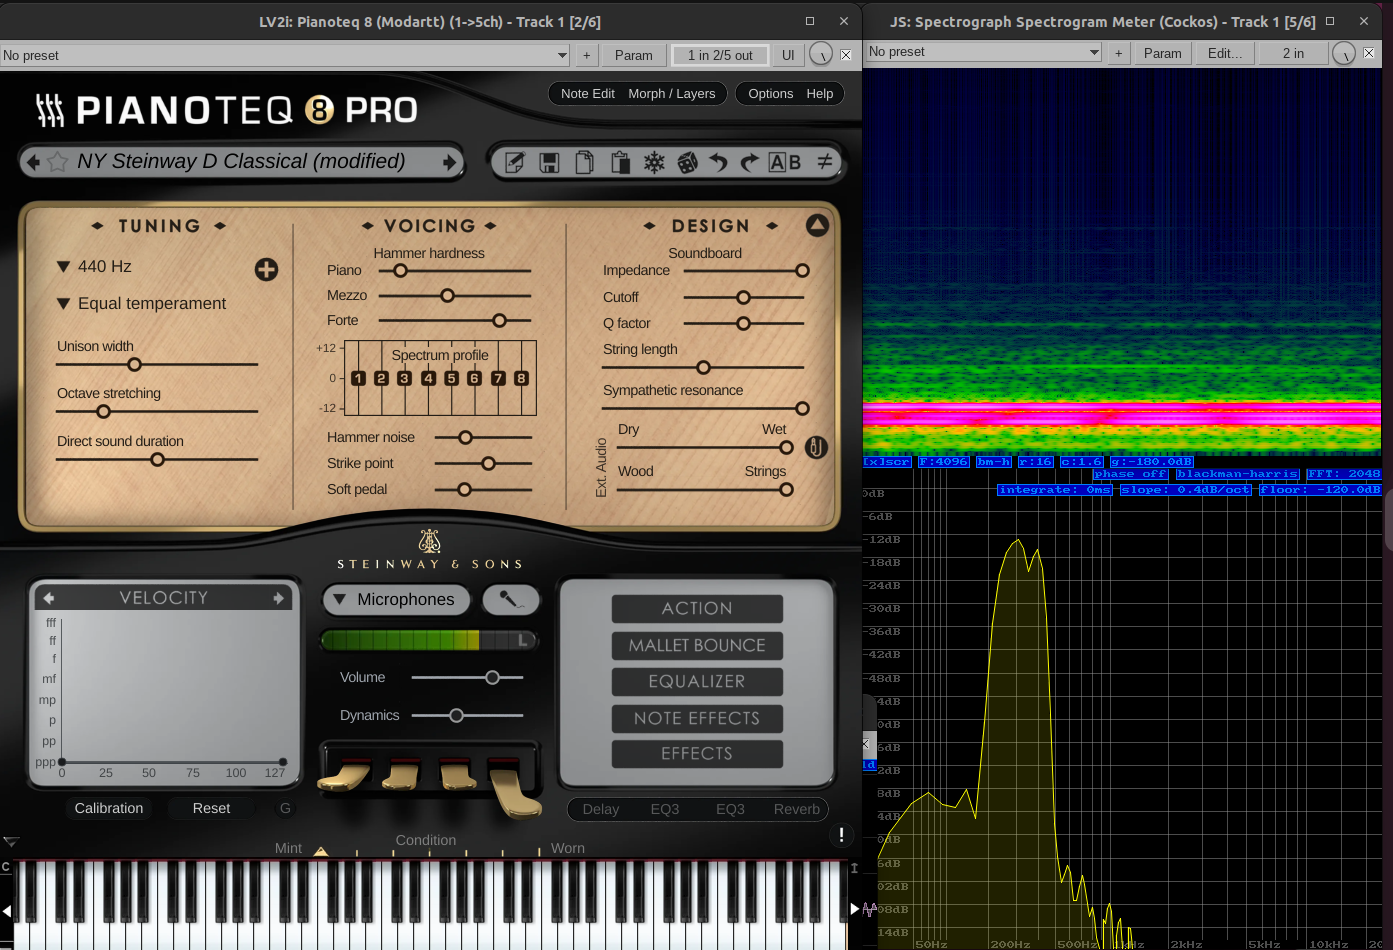Collapse the panel with the round up-arrow icon
1393x950 pixels.
[817, 225]
